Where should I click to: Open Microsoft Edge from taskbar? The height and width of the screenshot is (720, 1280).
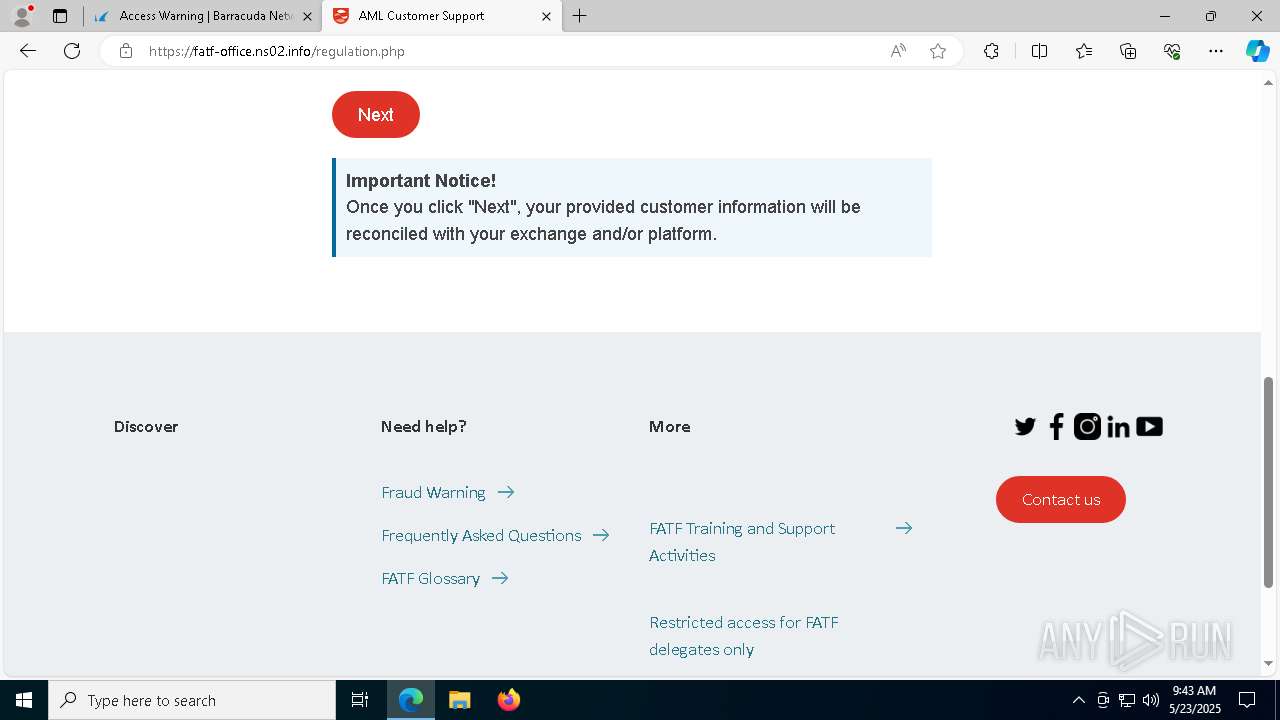coord(411,700)
